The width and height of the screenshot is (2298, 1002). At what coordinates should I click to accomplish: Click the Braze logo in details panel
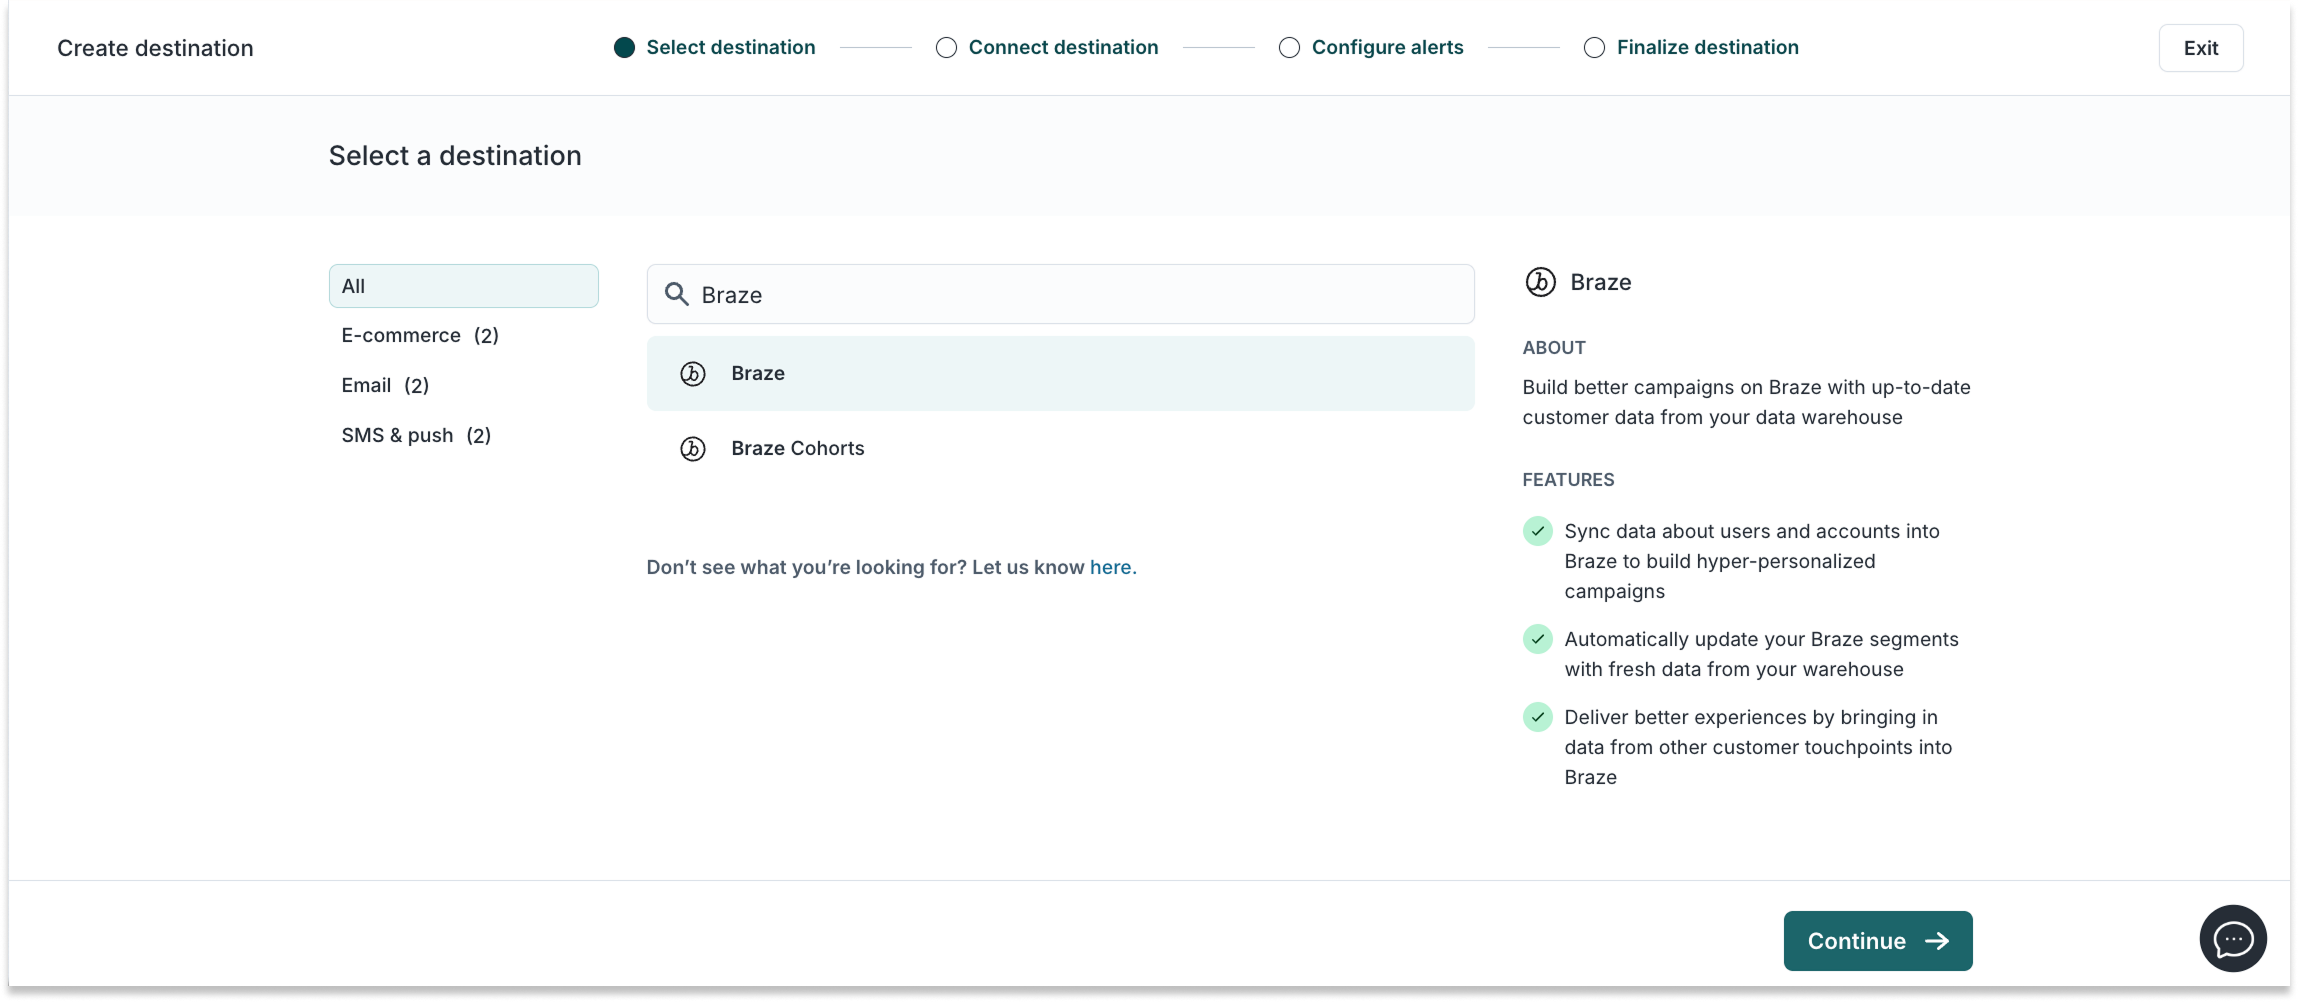[x=1540, y=283]
